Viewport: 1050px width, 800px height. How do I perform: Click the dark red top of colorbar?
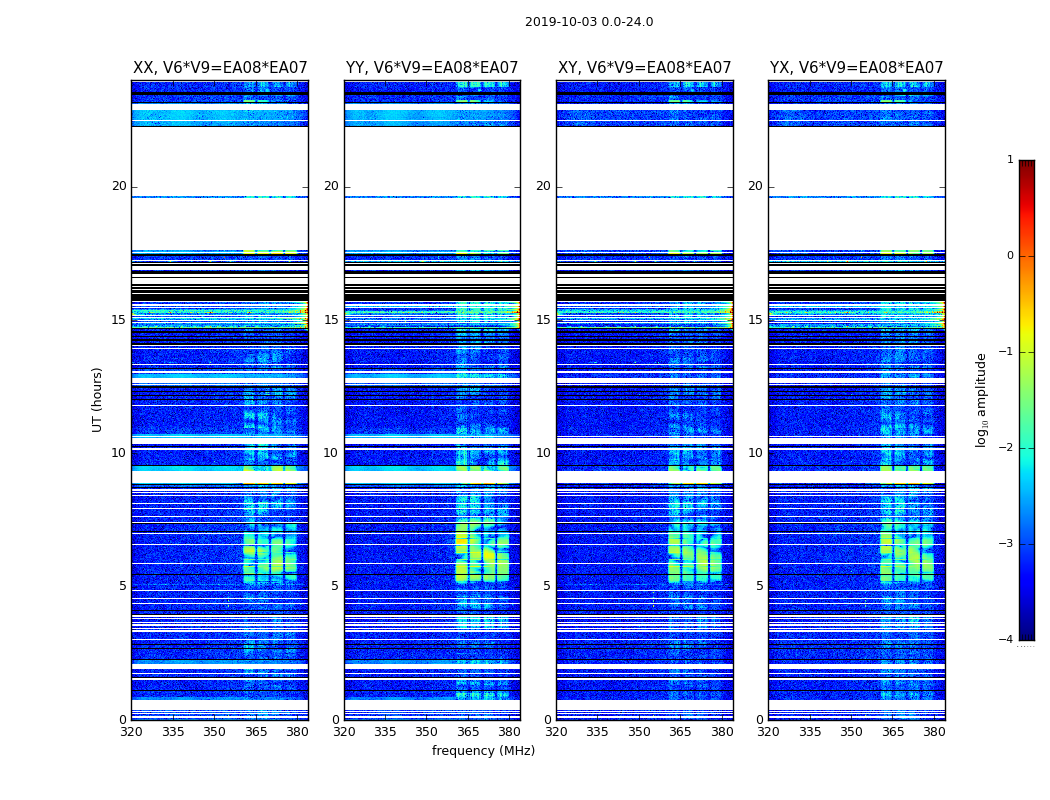1026,165
